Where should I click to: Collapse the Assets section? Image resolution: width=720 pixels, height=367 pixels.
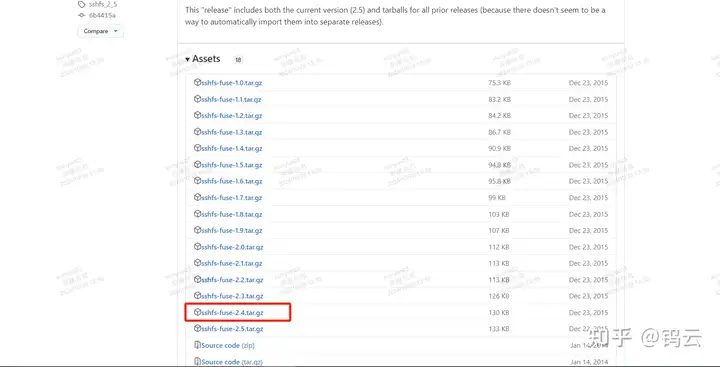point(203,59)
